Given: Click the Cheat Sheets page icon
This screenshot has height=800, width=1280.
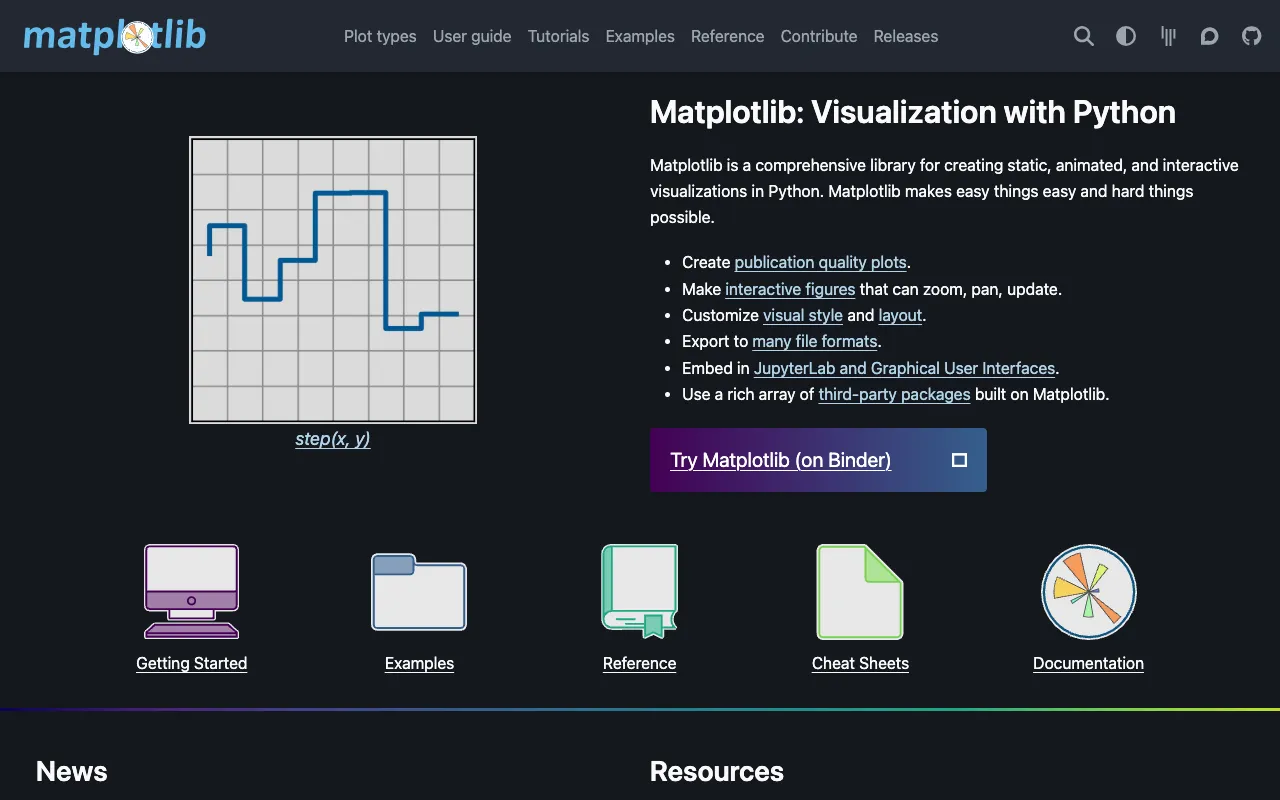Looking at the screenshot, I should (860, 591).
